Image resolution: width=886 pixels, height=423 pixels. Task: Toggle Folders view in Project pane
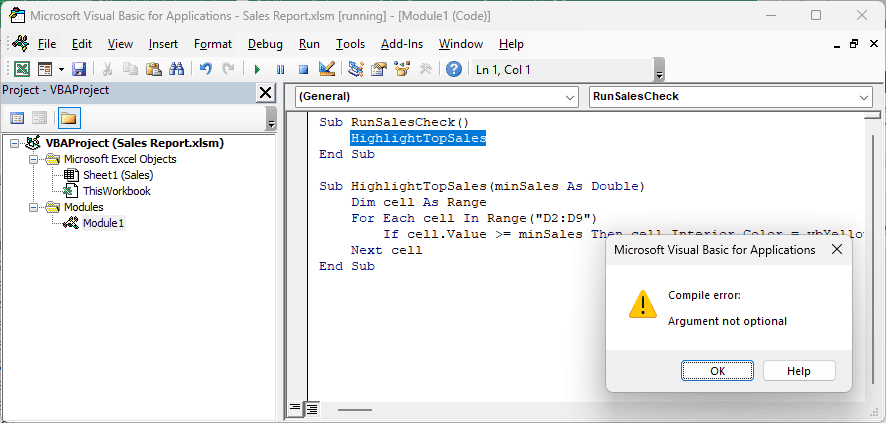(x=68, y=118)
